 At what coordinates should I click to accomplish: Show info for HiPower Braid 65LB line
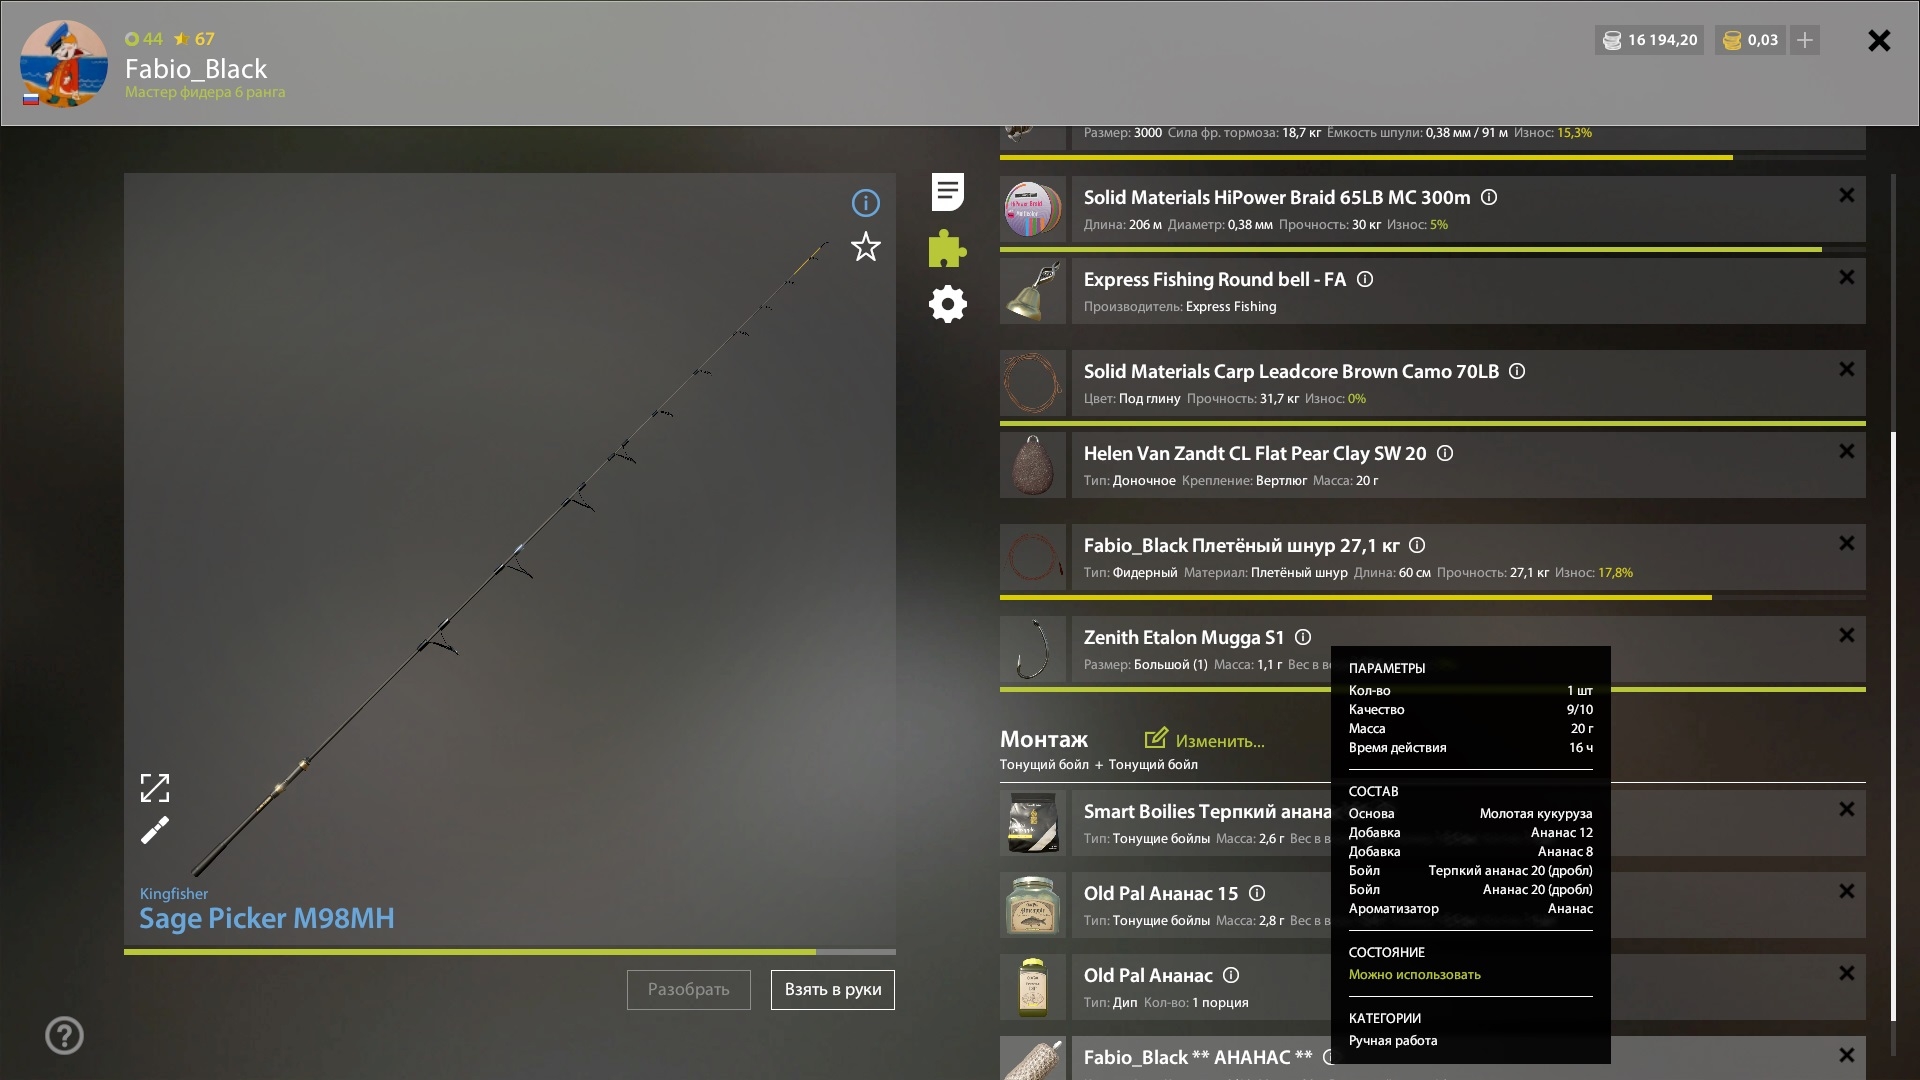[x=1488, y=197]
